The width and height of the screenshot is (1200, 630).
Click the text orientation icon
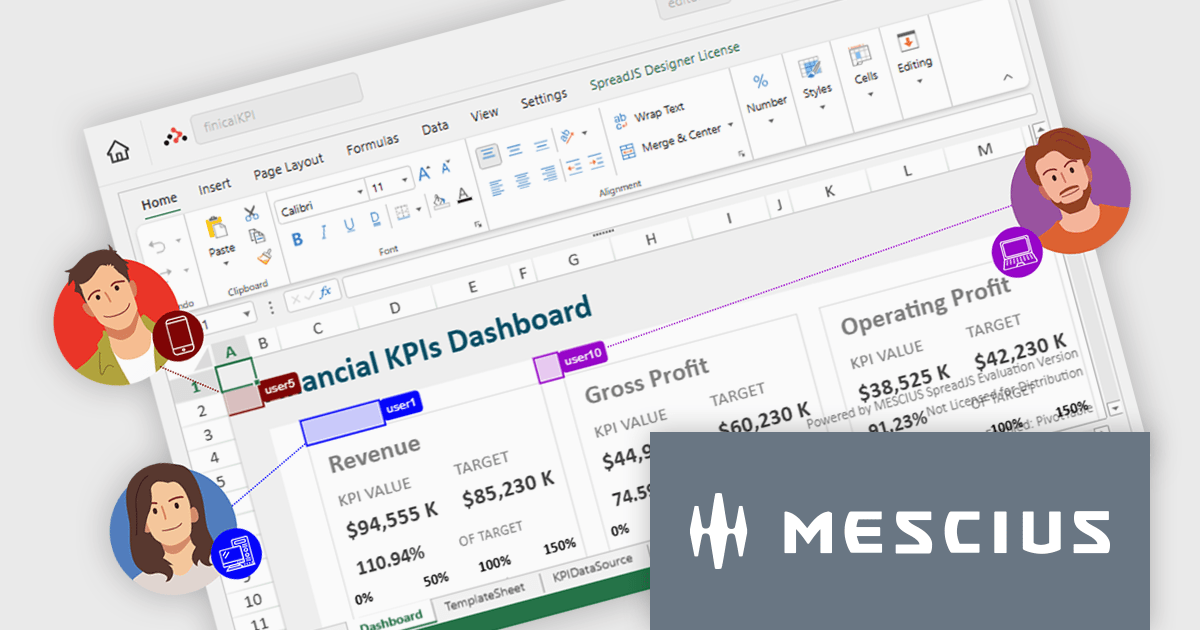[566, 136]
